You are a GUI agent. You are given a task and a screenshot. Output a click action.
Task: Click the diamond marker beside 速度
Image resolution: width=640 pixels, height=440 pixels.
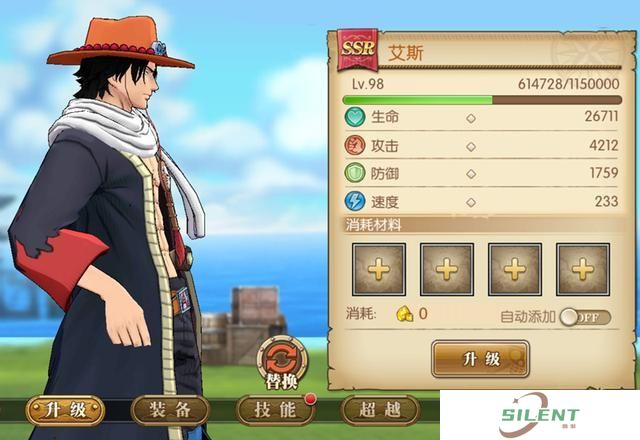point(471,202)
